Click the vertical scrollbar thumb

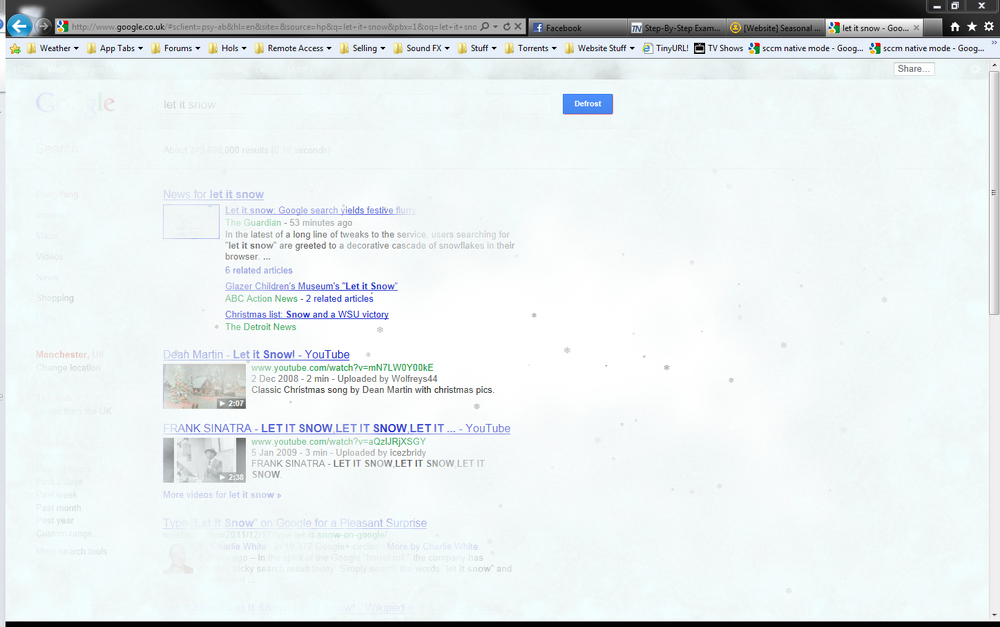coord(994,193)
